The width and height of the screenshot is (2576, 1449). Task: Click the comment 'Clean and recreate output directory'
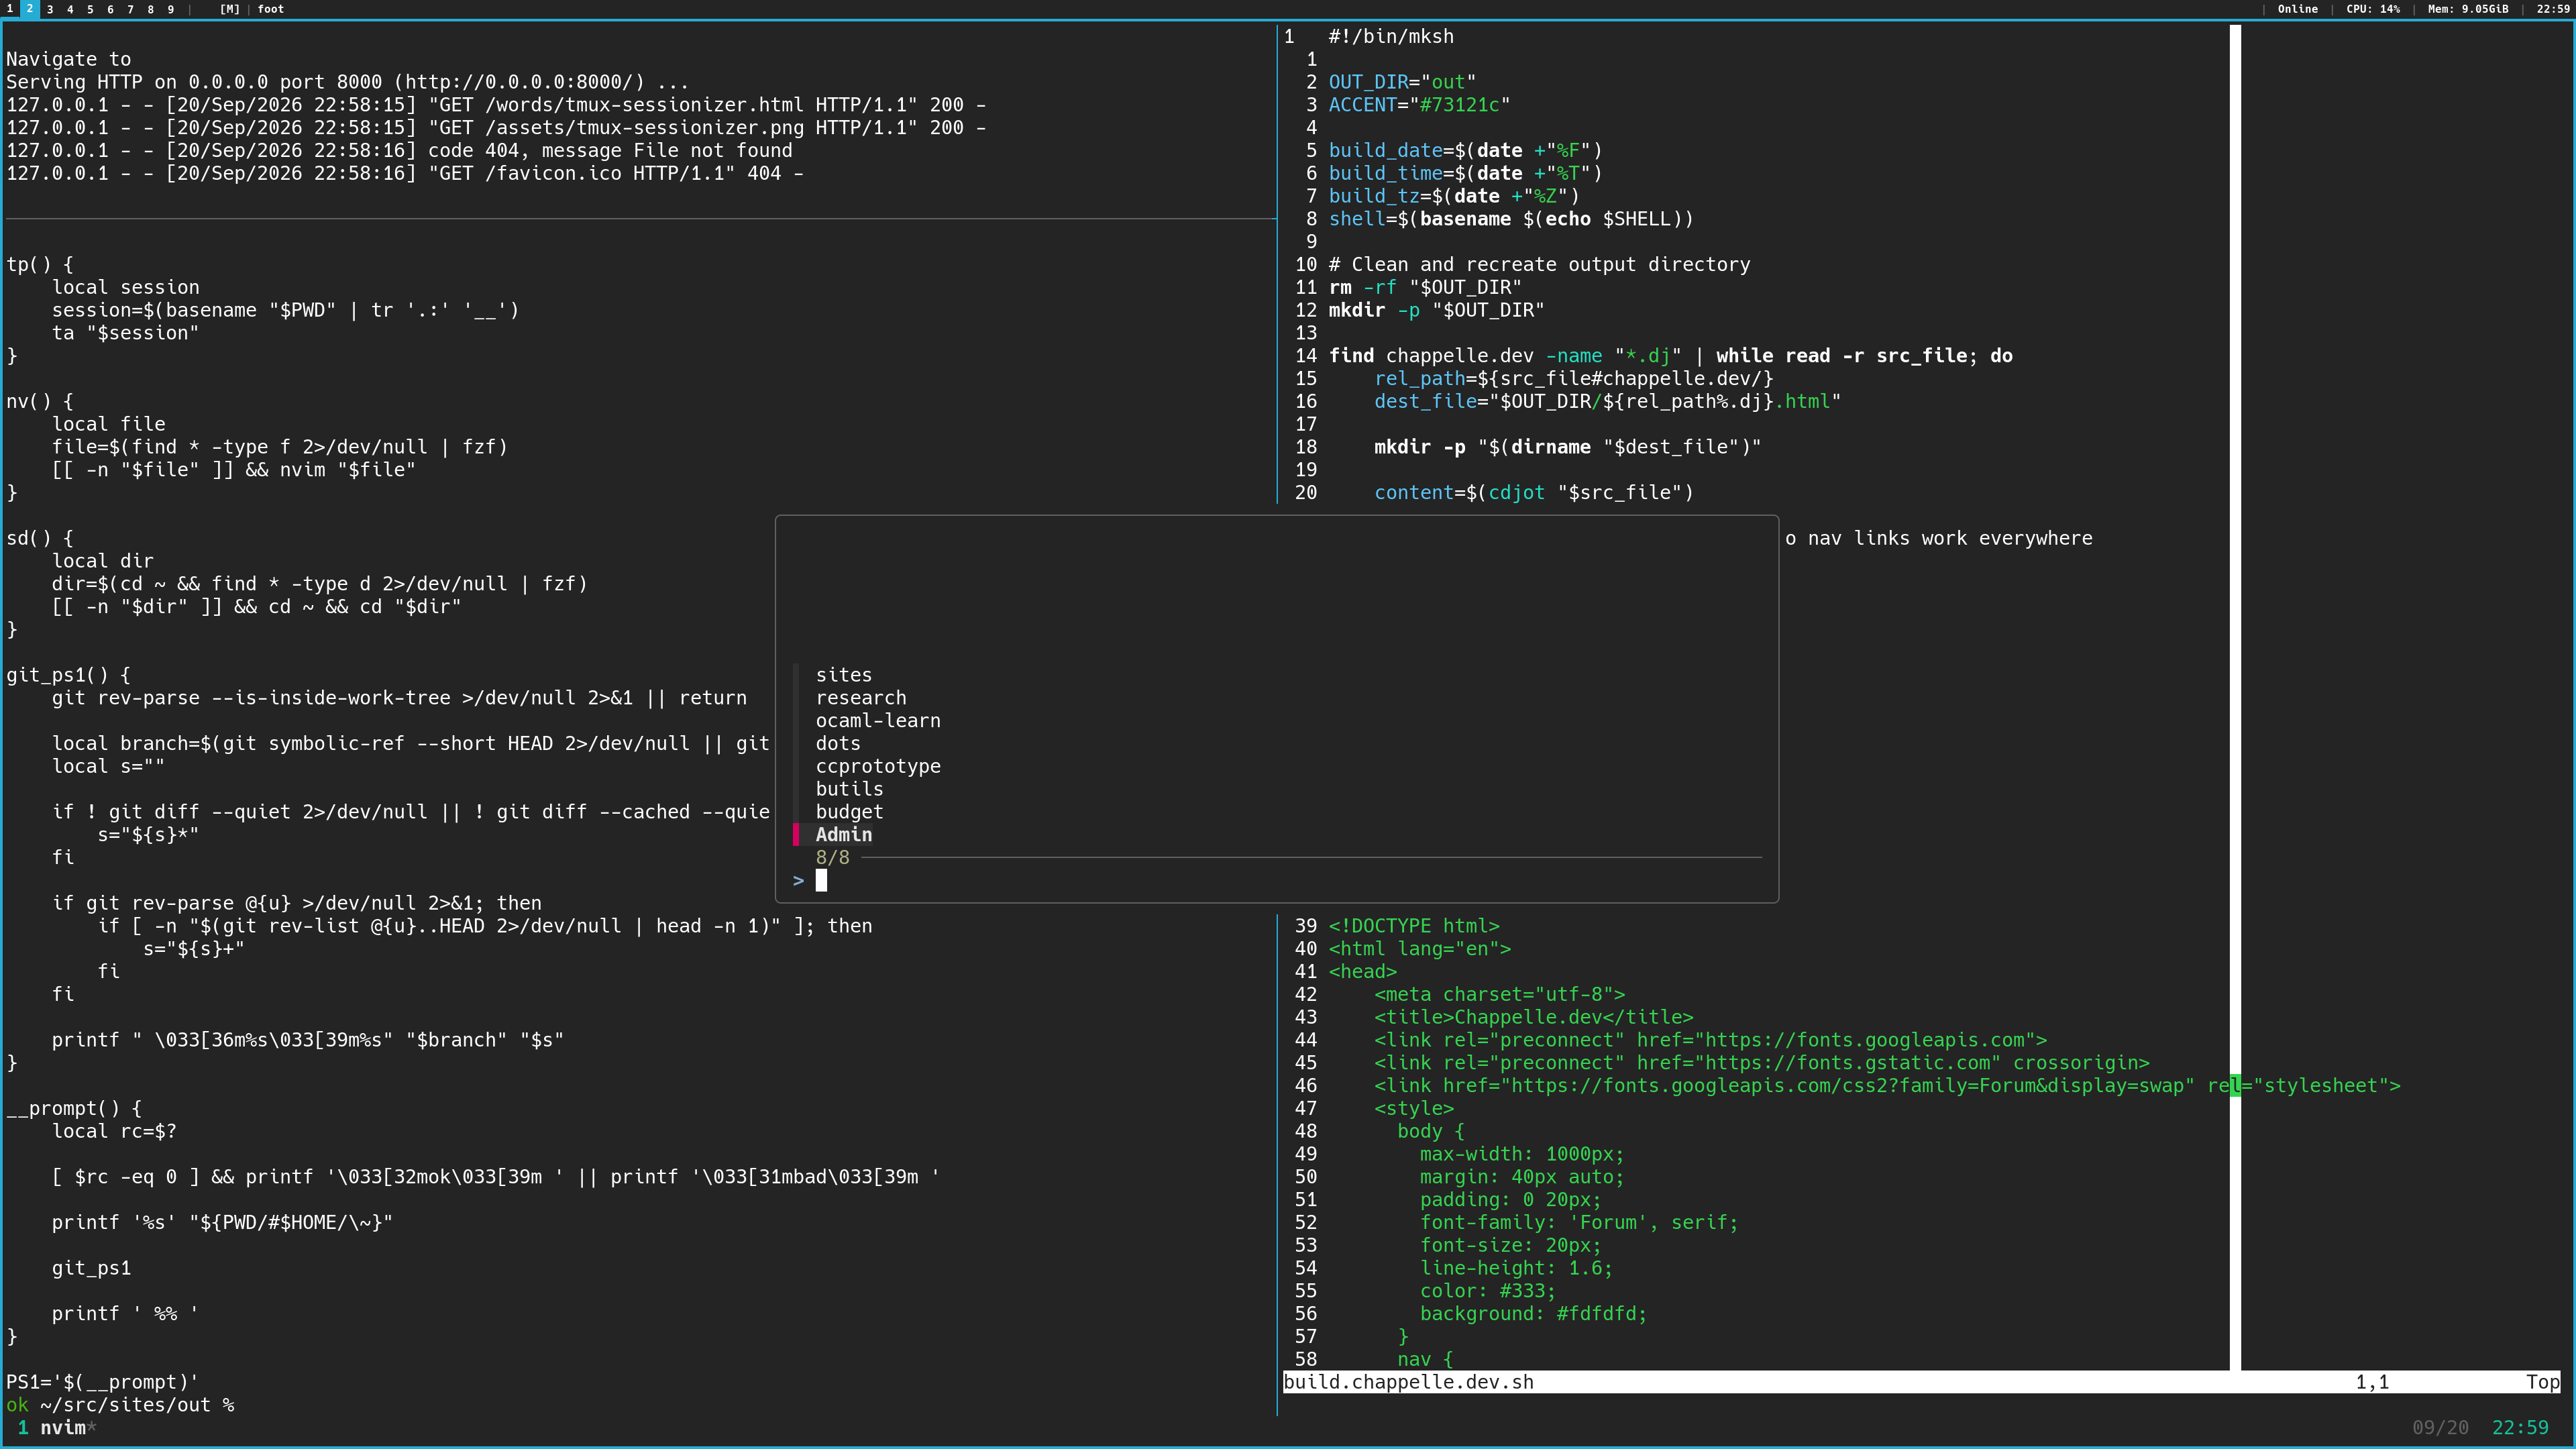tap(1539, 265)
